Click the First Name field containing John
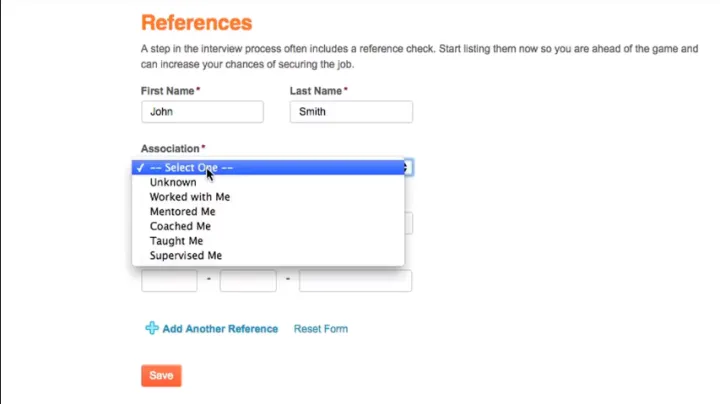 click(202, 112)
